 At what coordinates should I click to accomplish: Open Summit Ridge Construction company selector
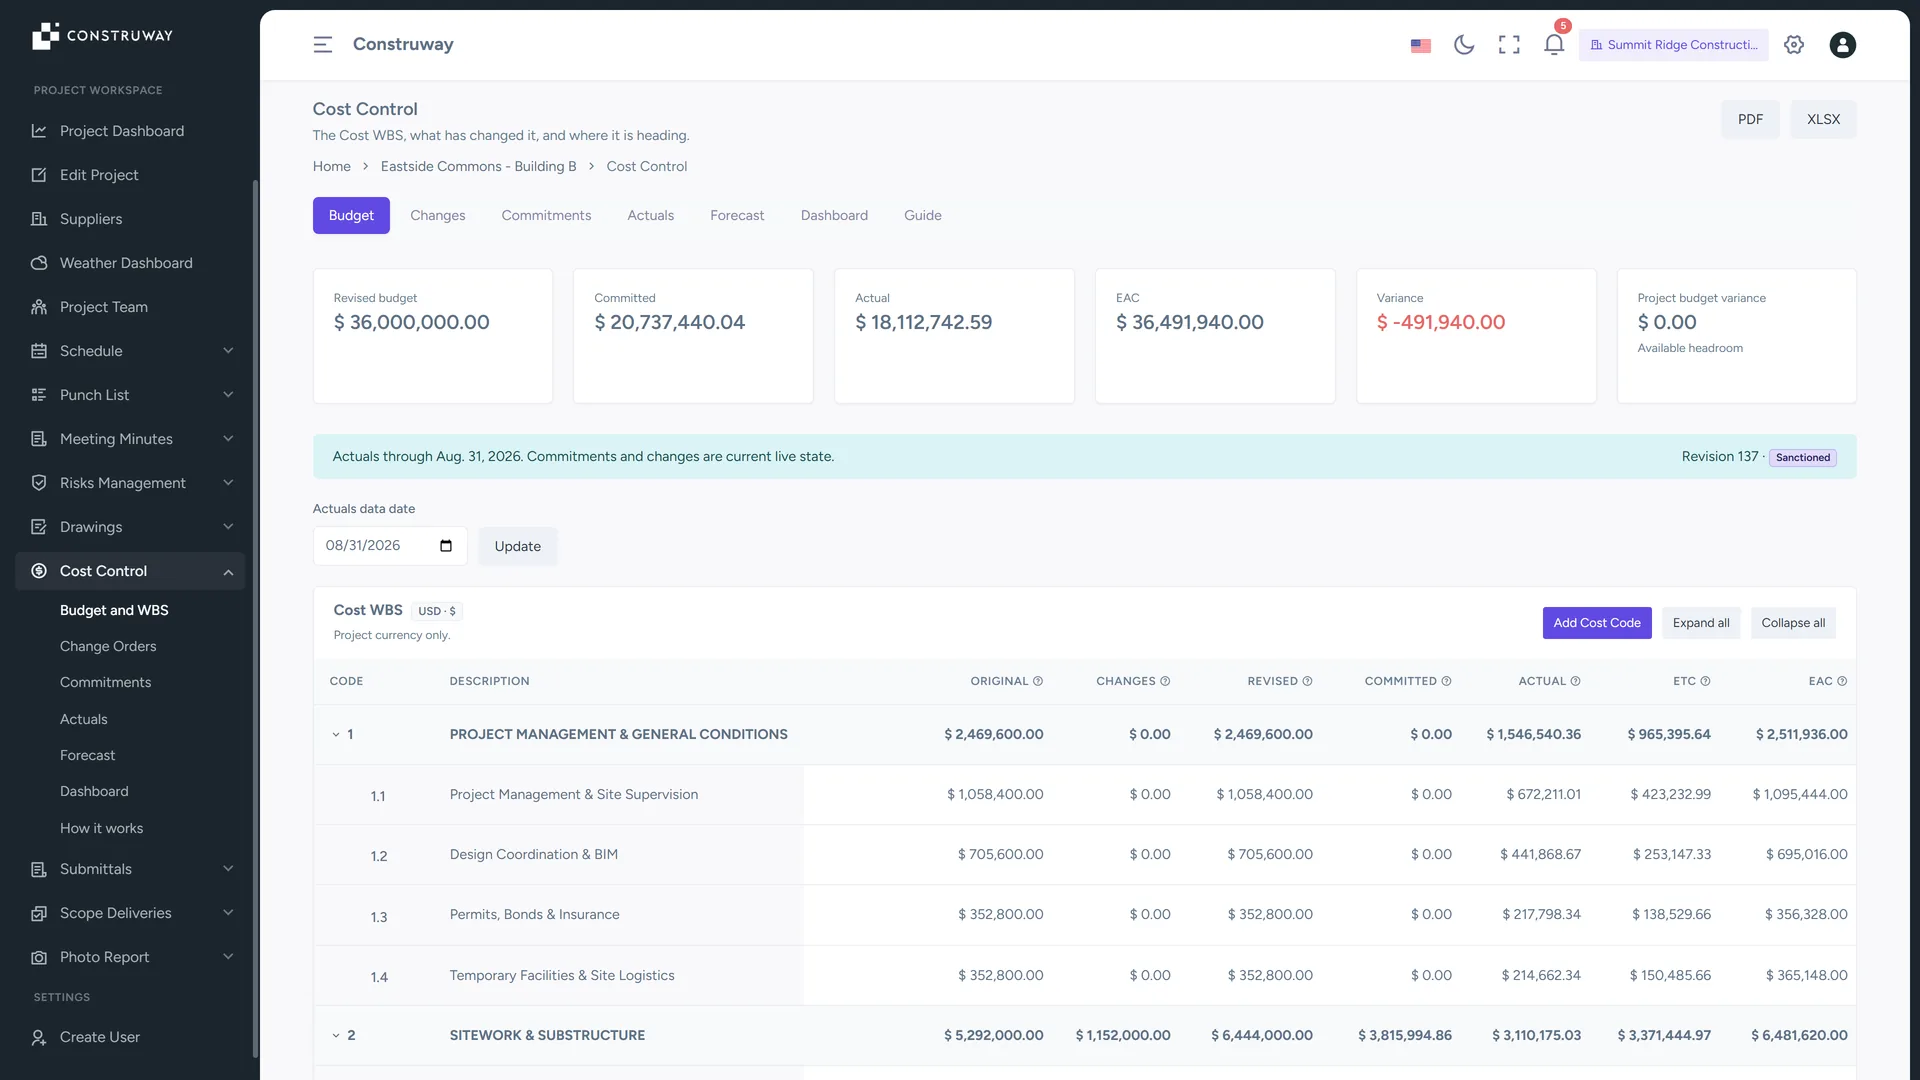coord(1673,45)
